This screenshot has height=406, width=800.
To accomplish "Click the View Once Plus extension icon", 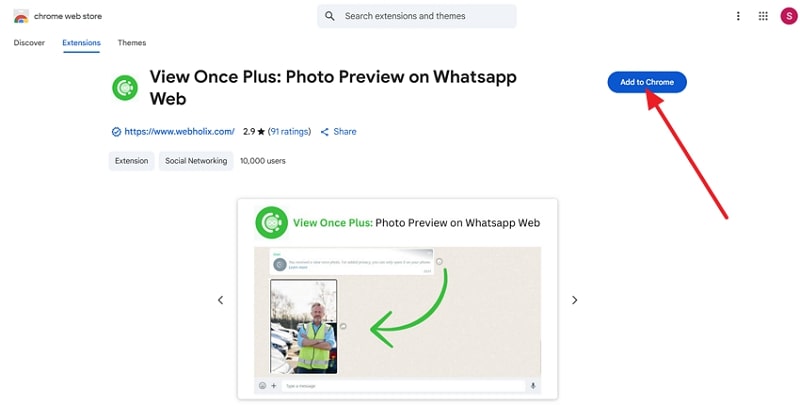I will (x=125, y=88).
